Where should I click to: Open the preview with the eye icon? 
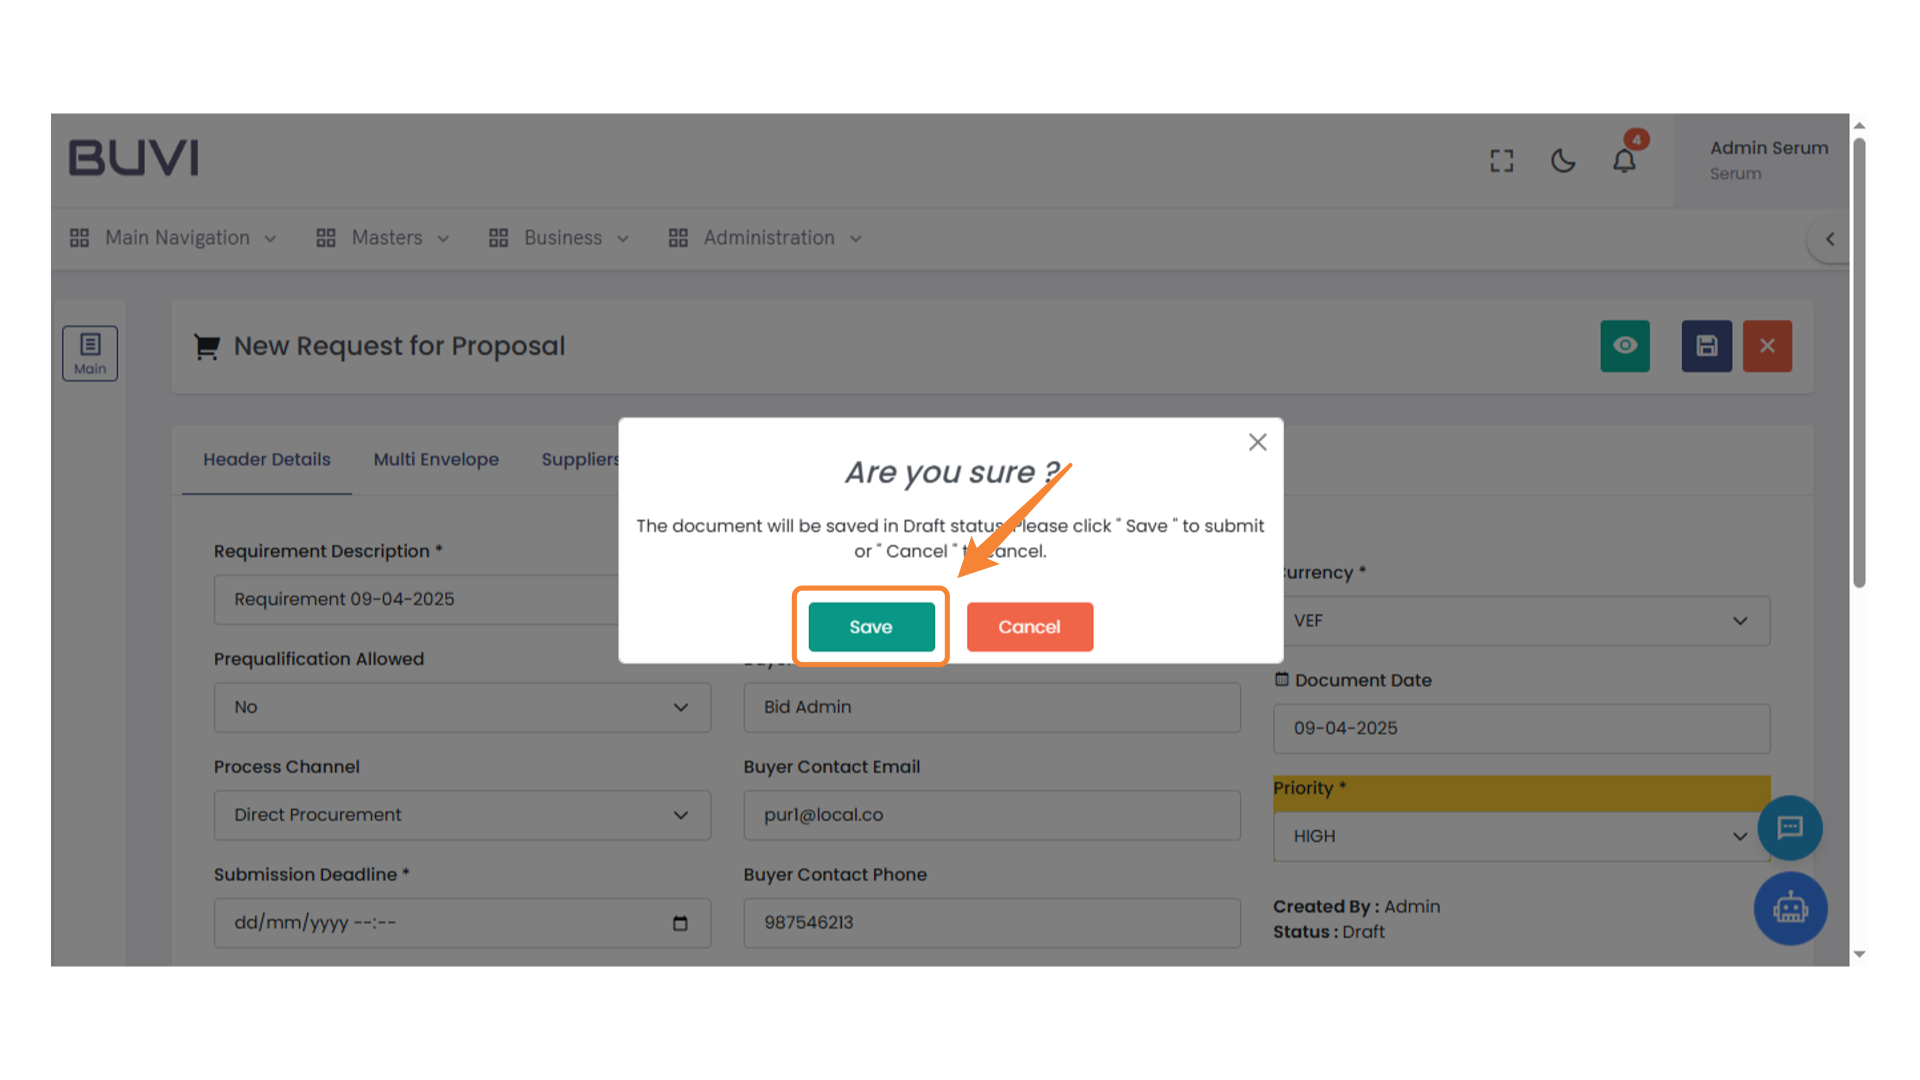(1625, 346)
